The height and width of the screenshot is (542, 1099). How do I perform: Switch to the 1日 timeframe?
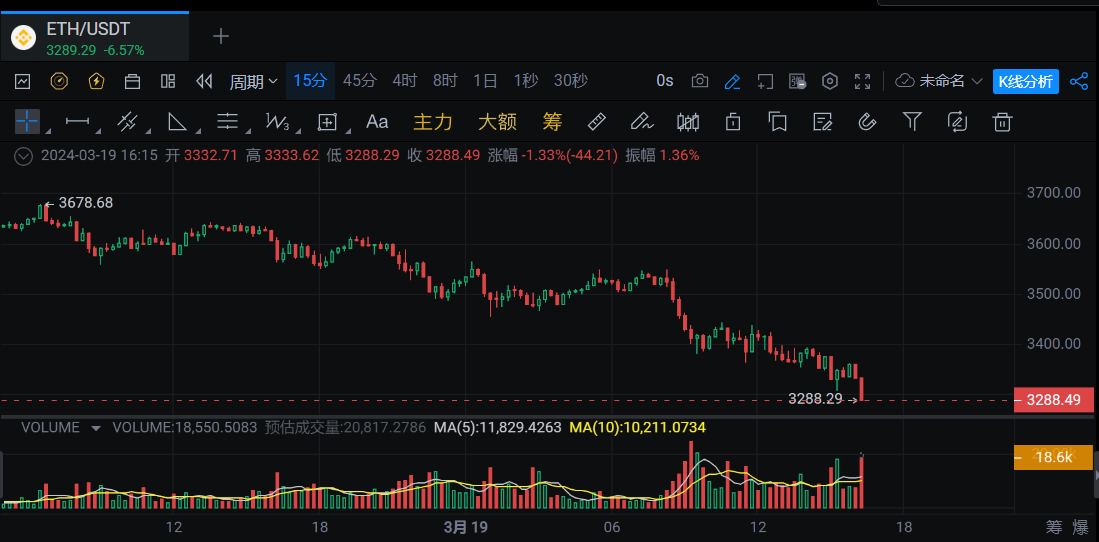(x=485, y=81)
